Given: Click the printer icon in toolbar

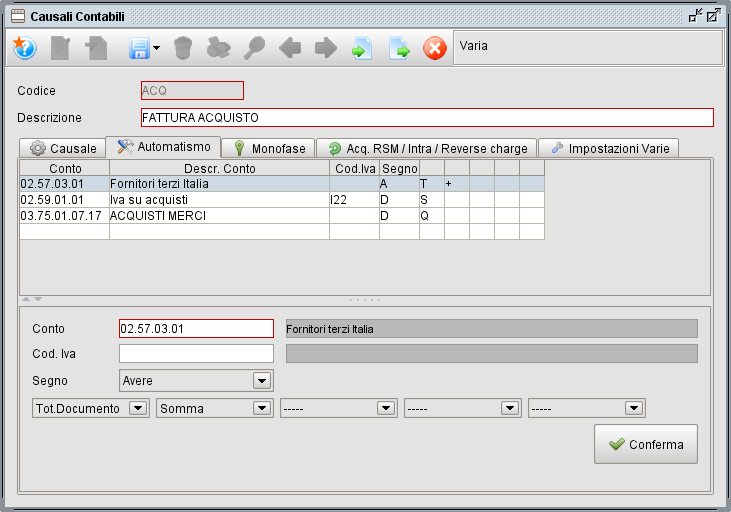Looking at the screenshot, I should 218,48.
